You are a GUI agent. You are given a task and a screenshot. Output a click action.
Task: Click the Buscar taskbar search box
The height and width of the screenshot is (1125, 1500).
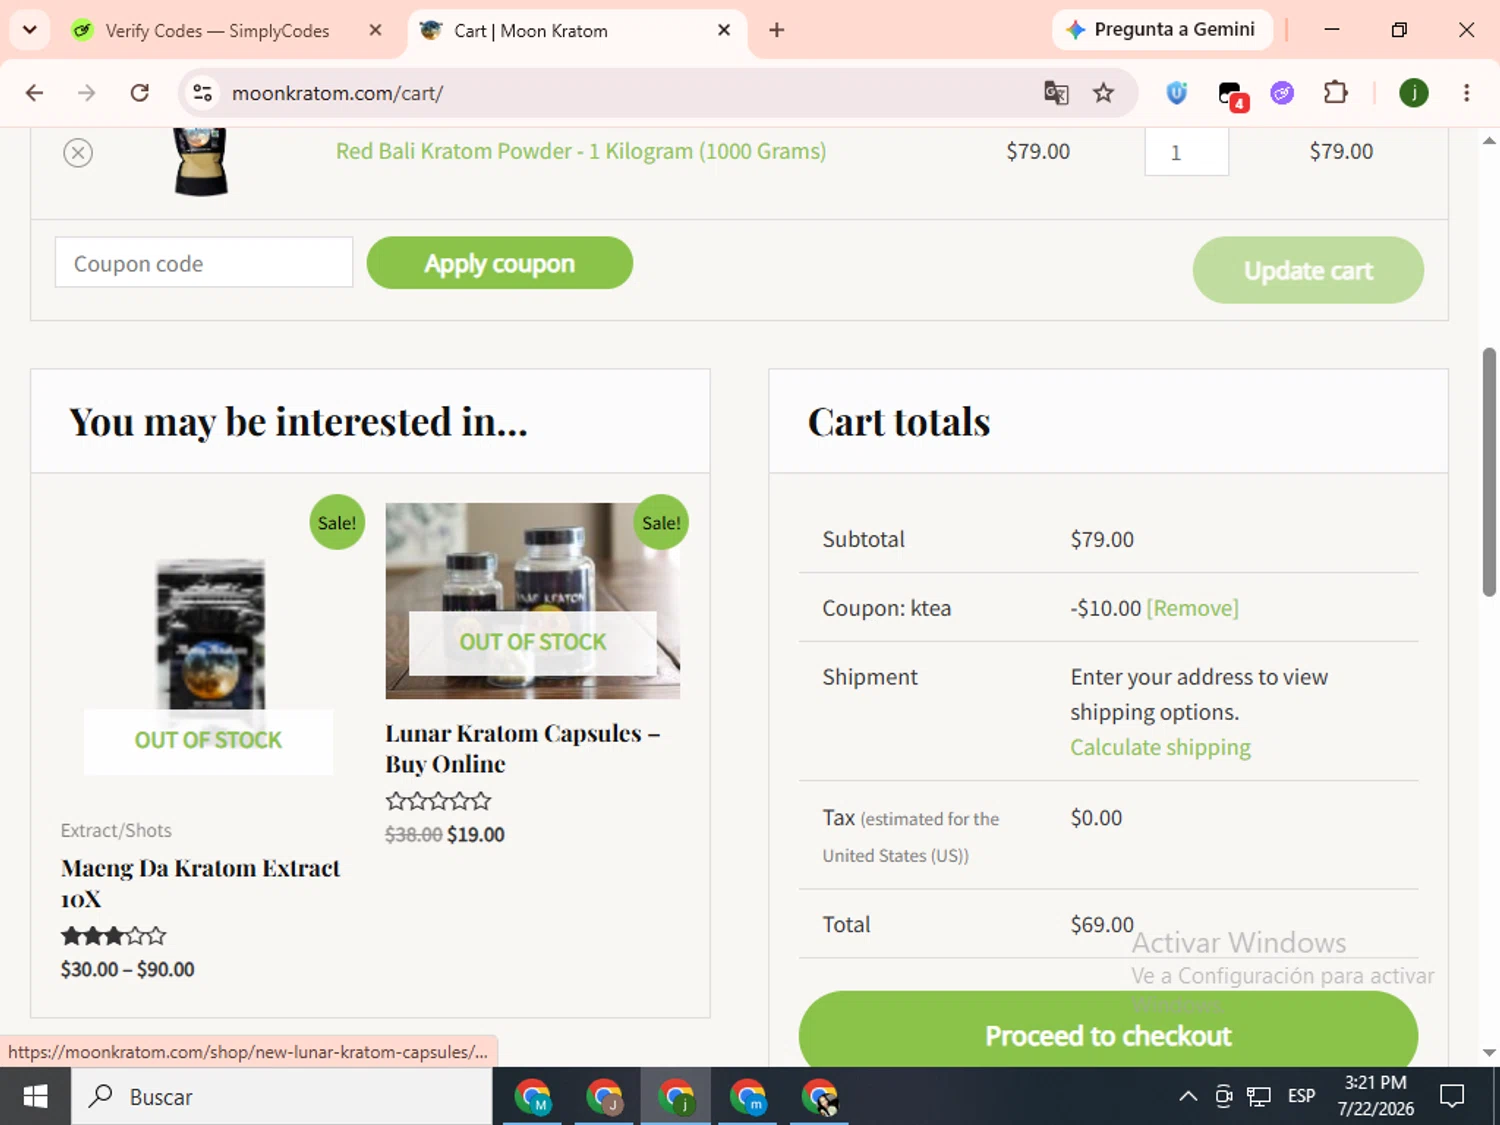tap(282, 1097)
